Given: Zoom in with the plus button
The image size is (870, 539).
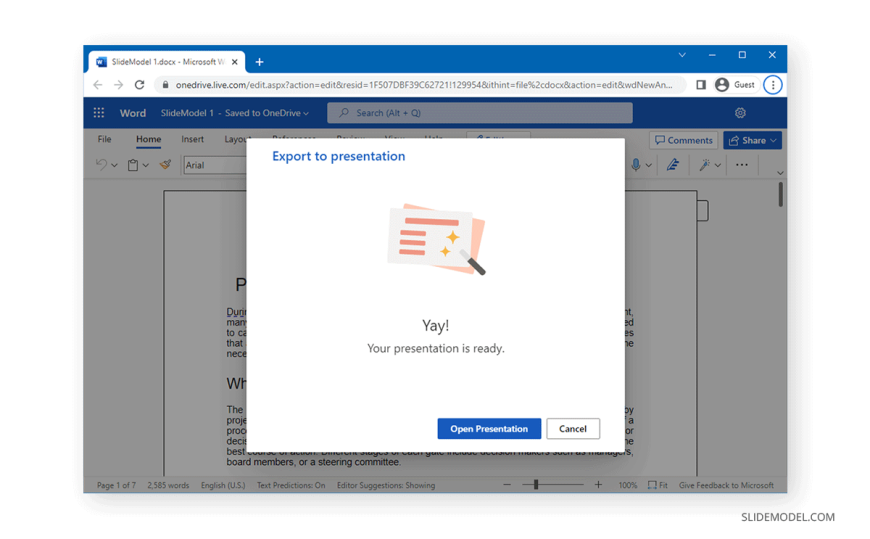Looking at the screenshot, I should [x=598, y=485].
